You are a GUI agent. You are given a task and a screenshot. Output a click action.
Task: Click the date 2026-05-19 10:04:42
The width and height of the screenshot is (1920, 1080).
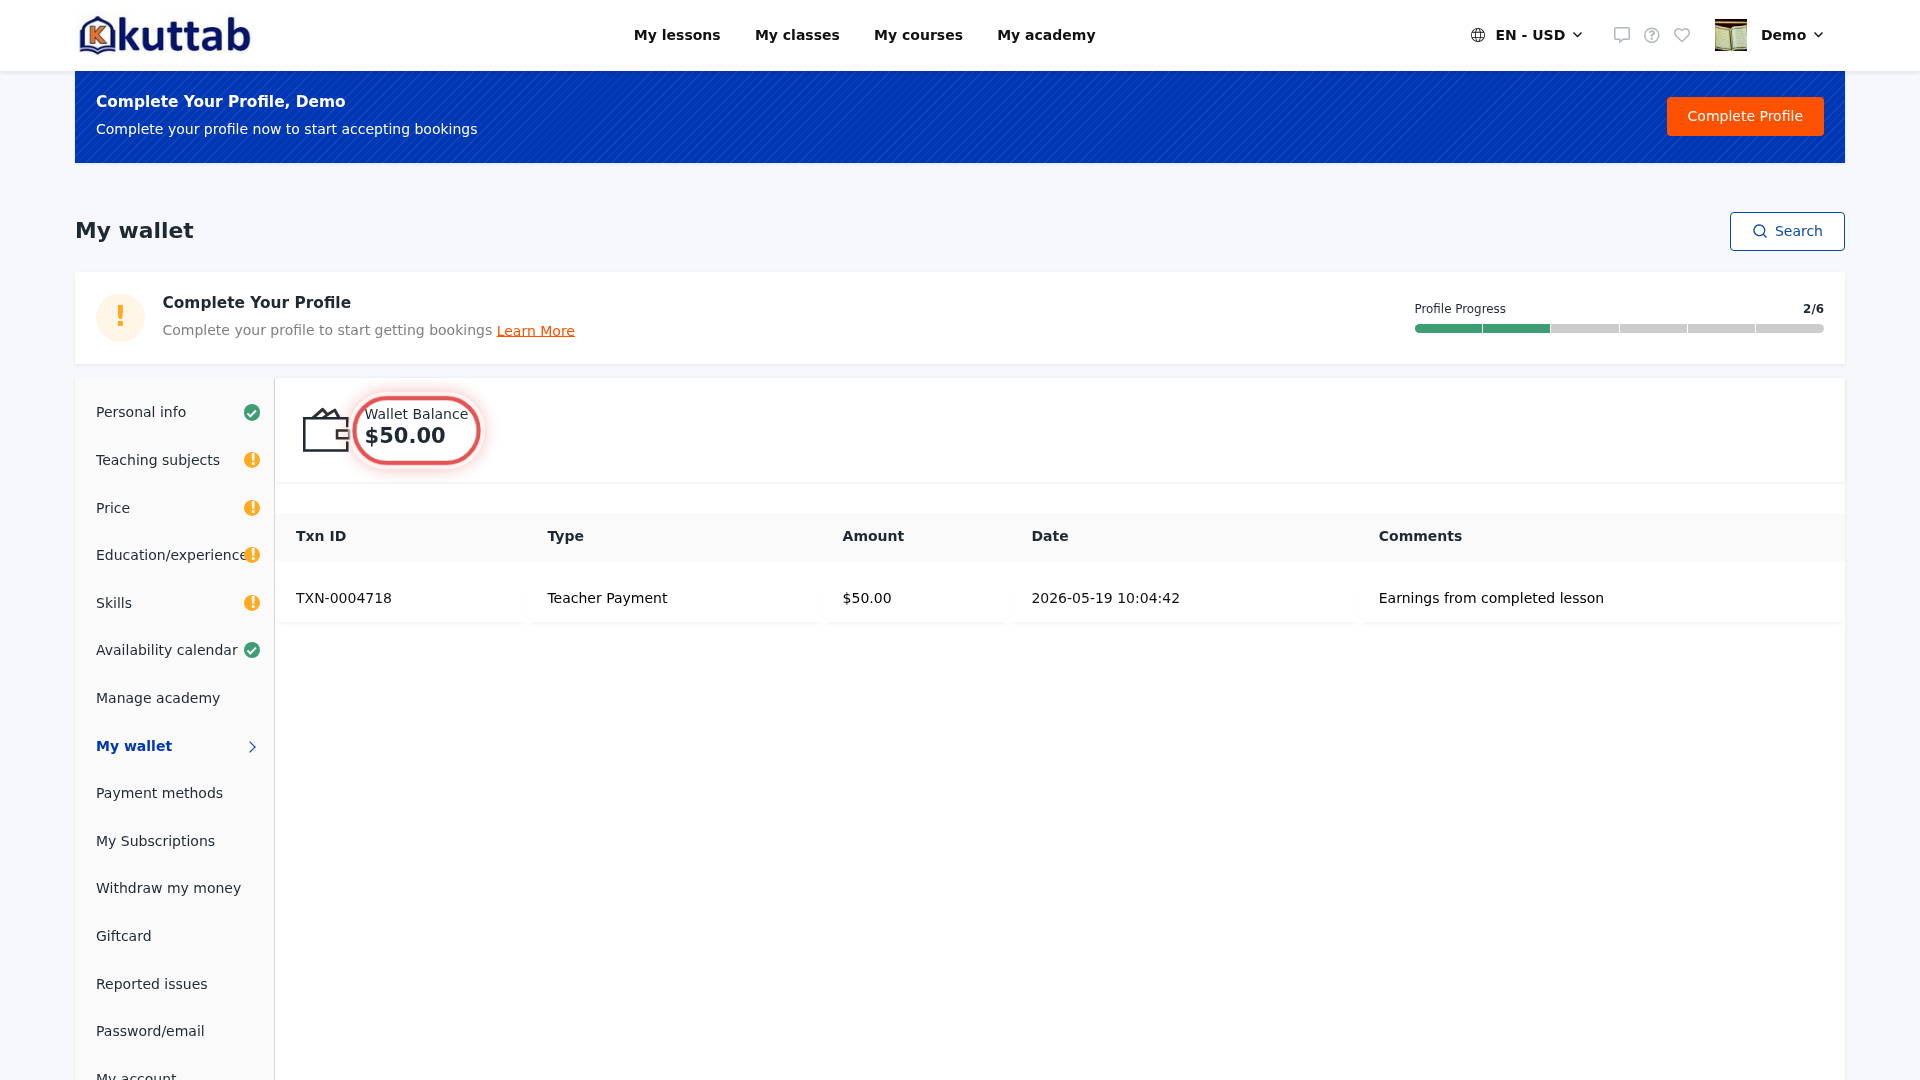1105,598
